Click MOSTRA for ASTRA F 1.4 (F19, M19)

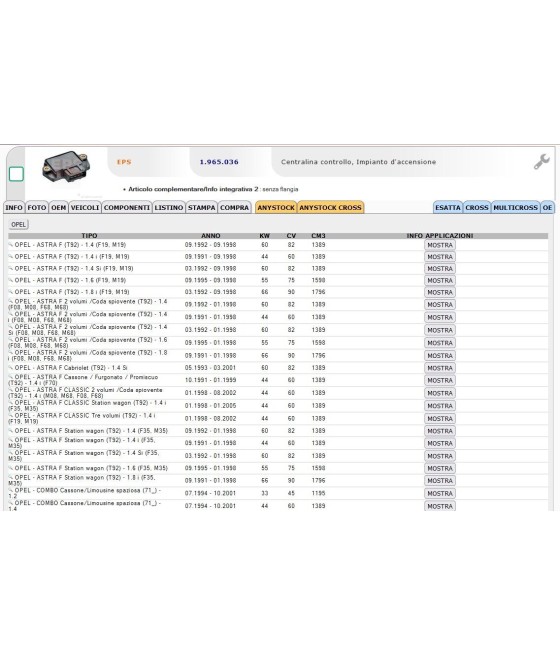[440, 245]
